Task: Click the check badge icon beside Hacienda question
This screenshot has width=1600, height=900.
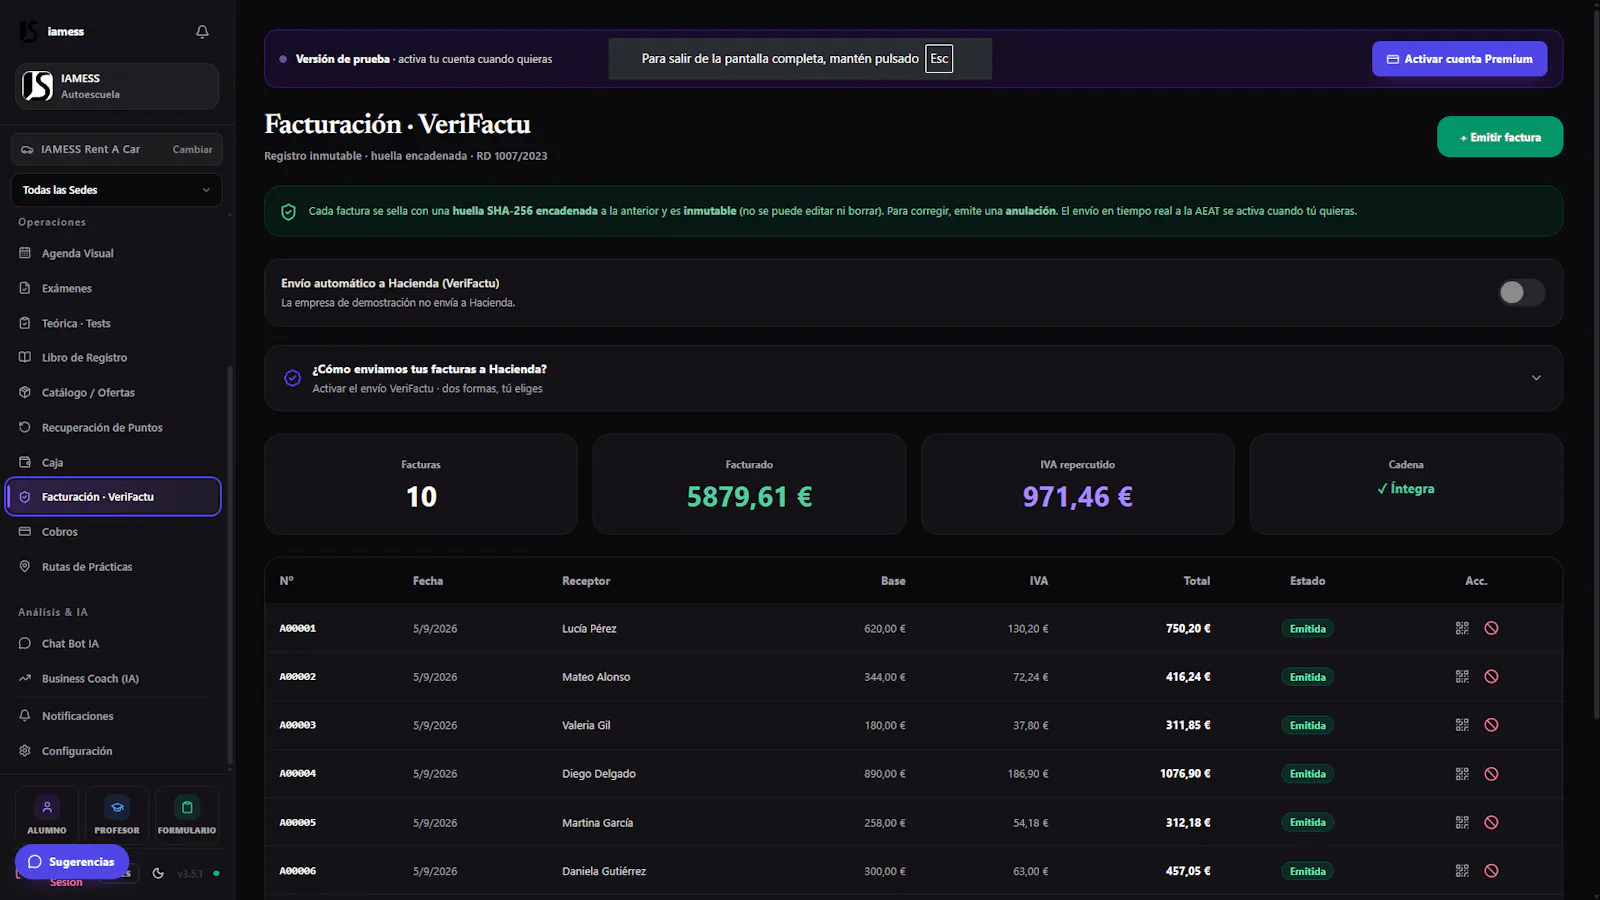Action: click(292, 378)
